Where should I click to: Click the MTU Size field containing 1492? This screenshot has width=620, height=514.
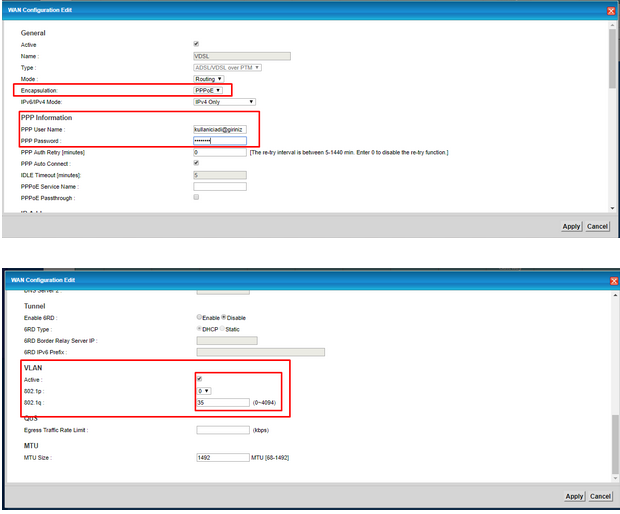coord(223,457)
